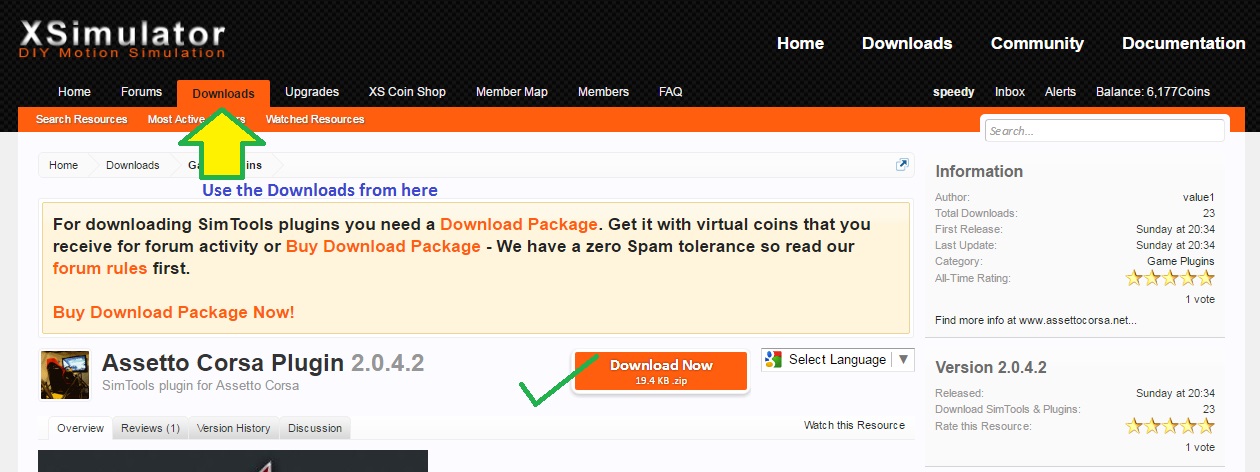This screenshot has width=1260, height=472.
Task: Open Game Plugins category link
Action: pos(1181,261)
